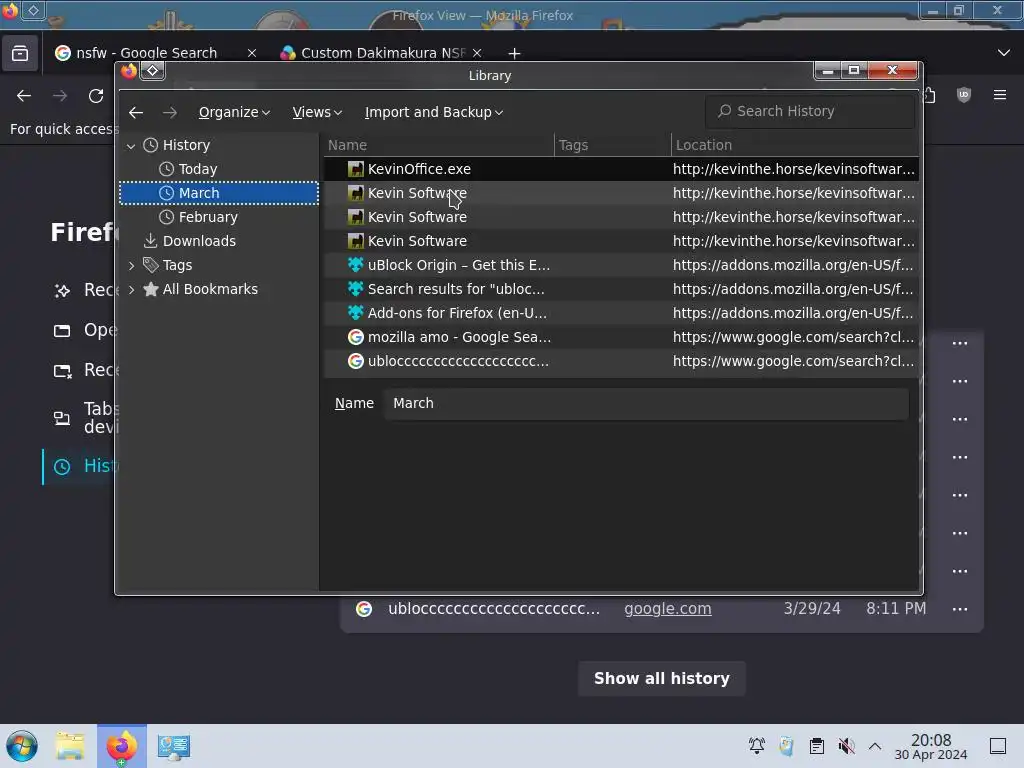1024x768 pixels.
Task: Focus the Search History field
Action: (x=810, y=111)
